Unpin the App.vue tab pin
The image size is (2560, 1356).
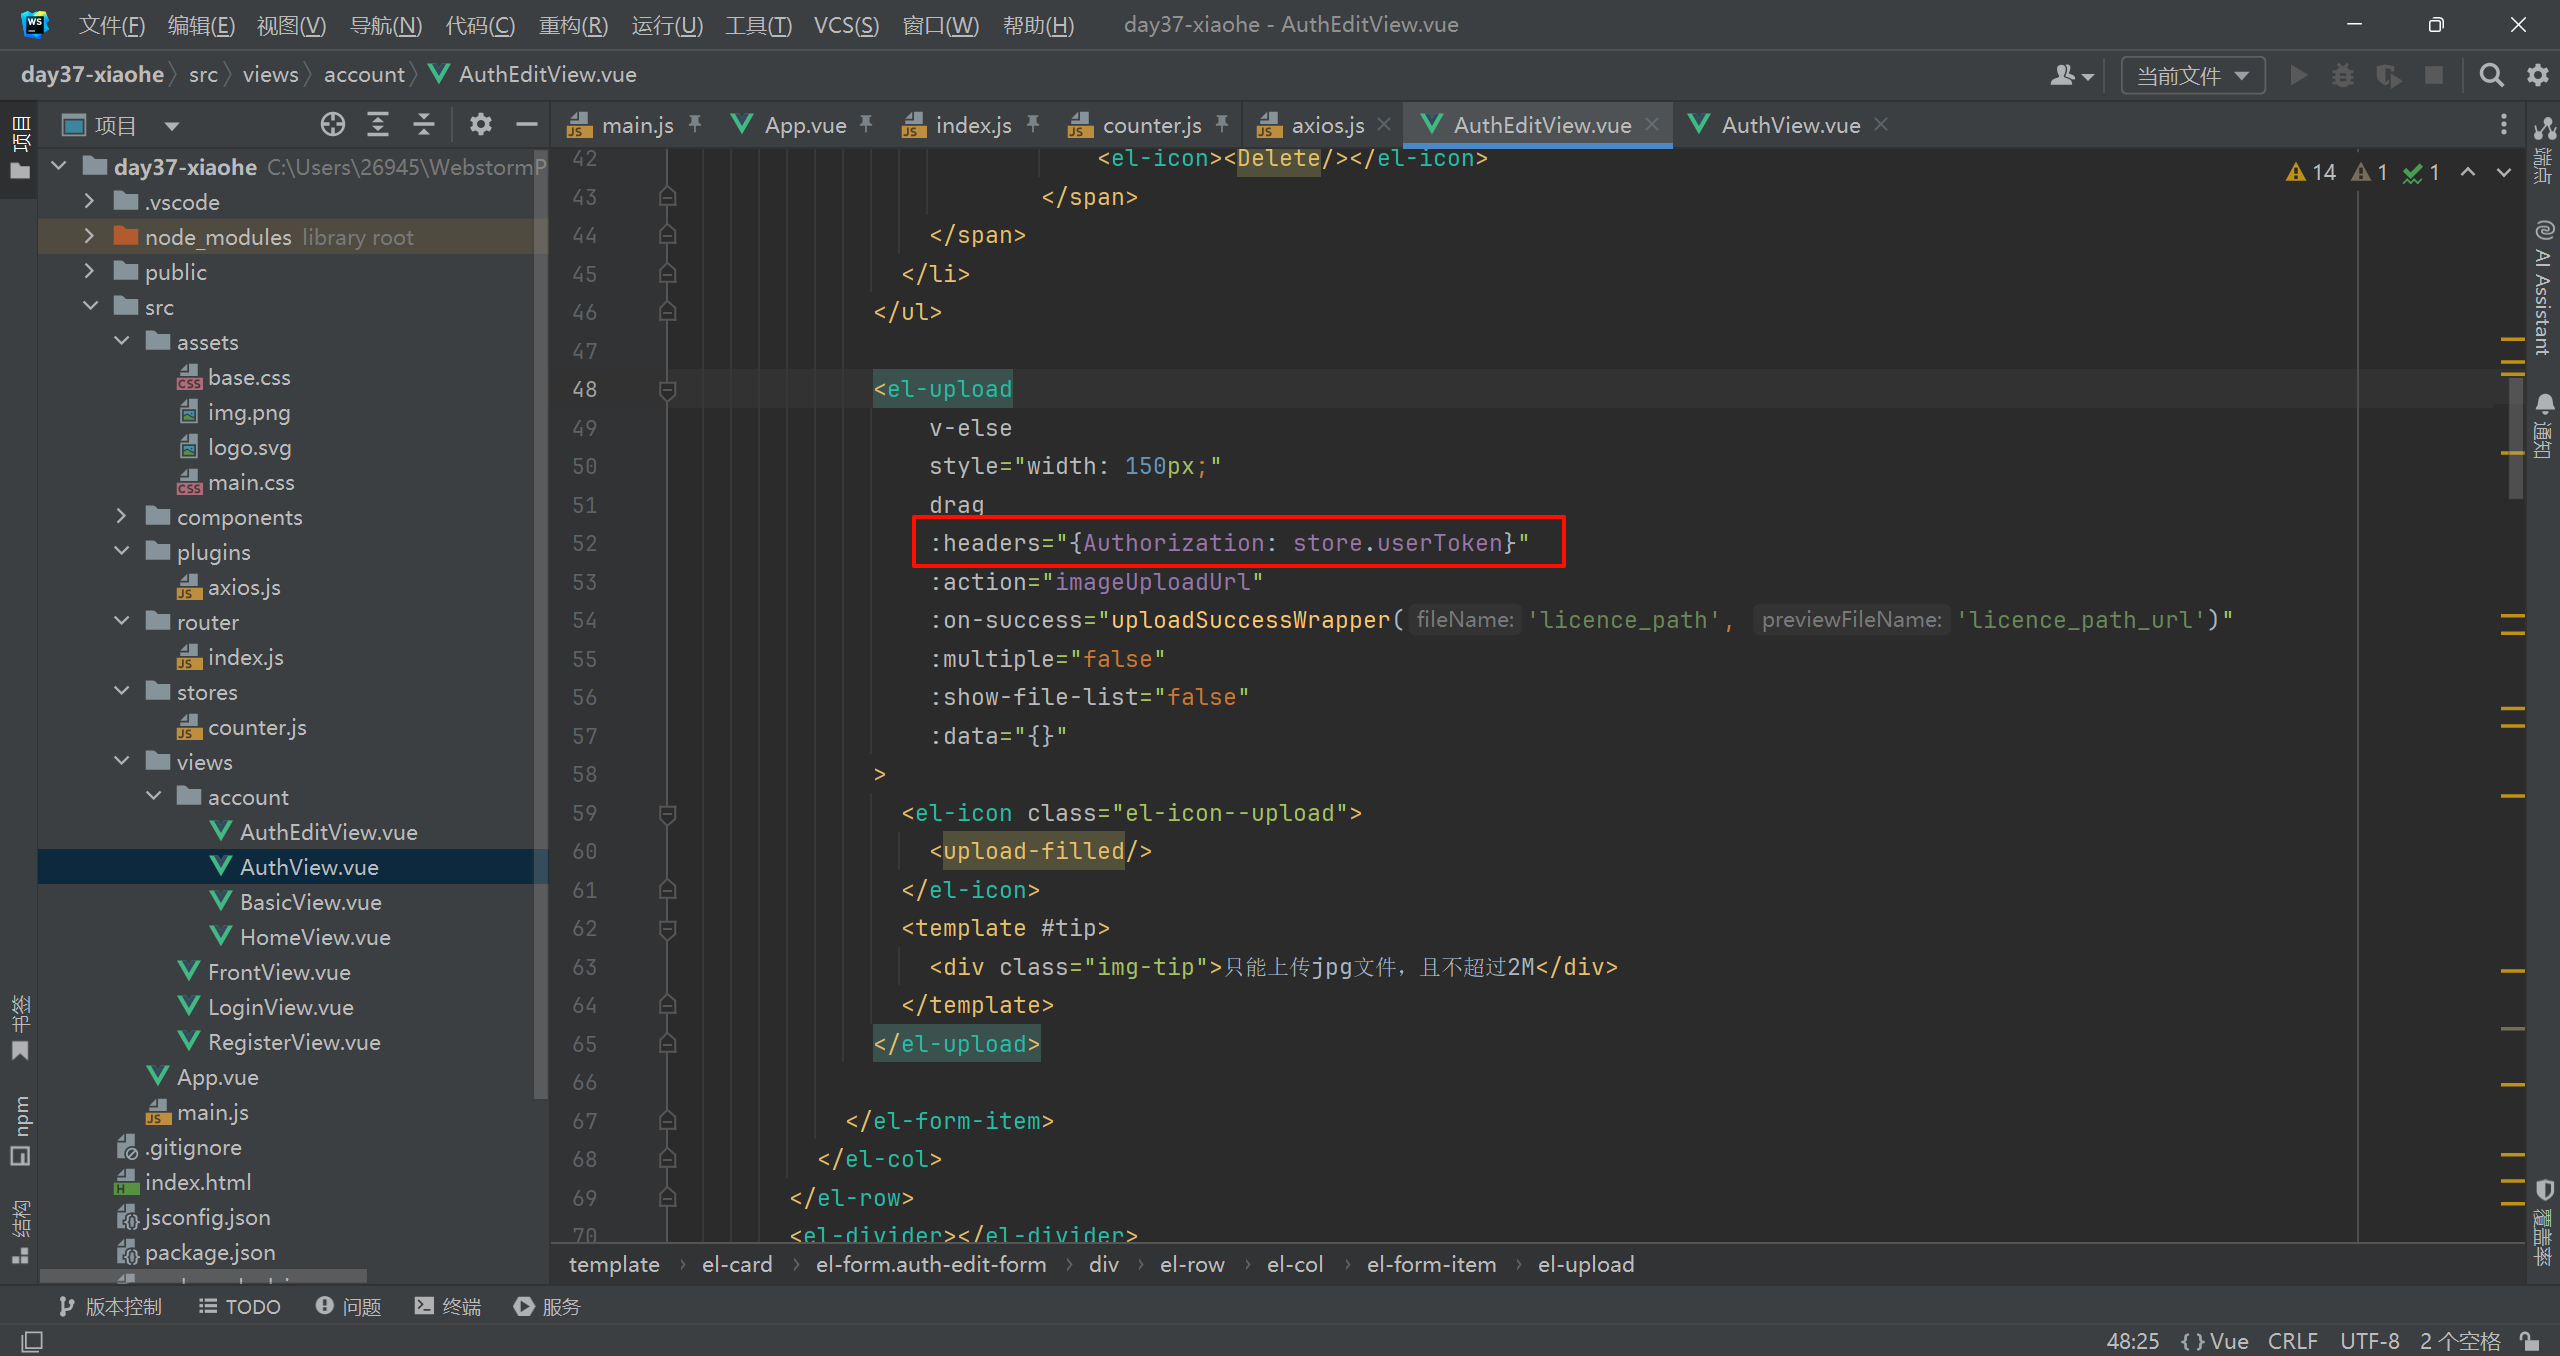(866, 124)
